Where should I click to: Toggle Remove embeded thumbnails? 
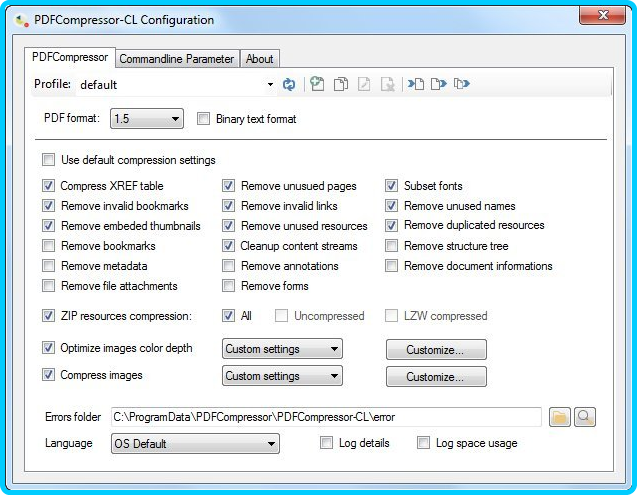(48, 226)
